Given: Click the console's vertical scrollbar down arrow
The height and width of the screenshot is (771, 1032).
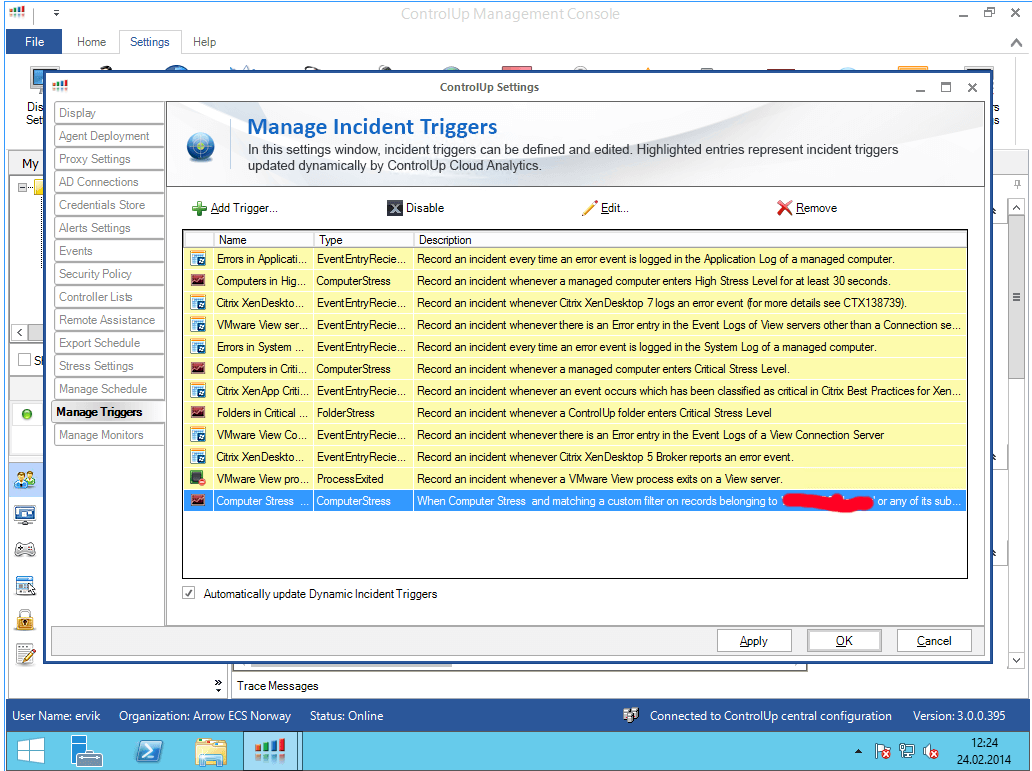Looking at the screenshot, I should point(1016,660).
